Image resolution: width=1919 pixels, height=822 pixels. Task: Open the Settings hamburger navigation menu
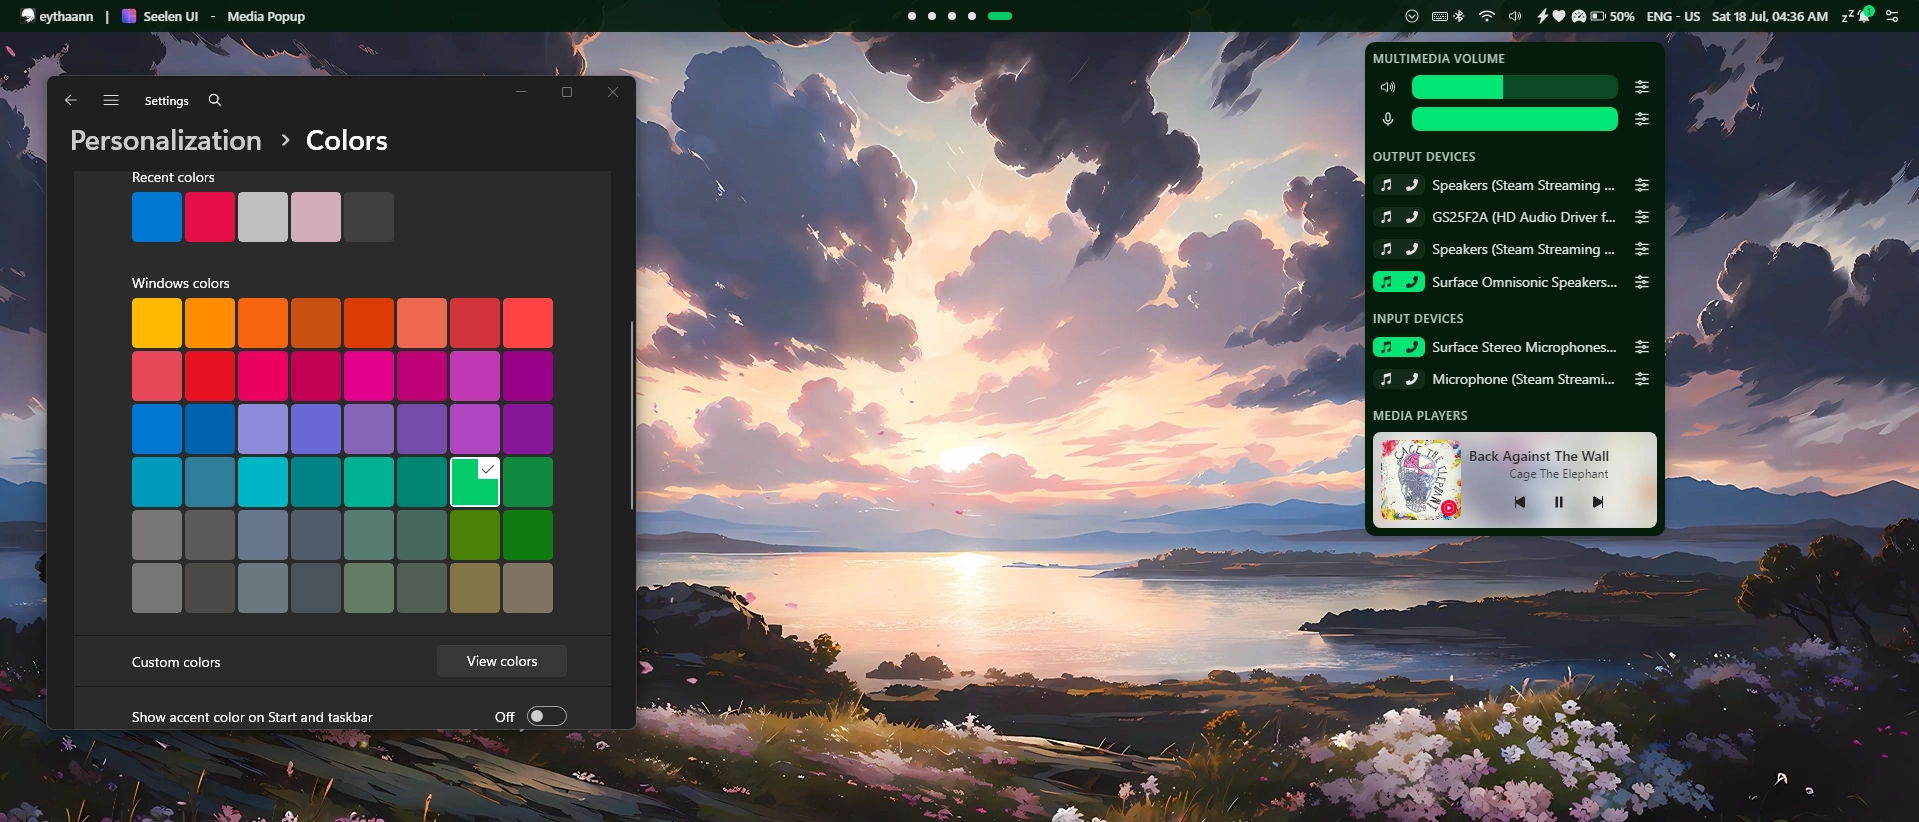click(x=111, y=100)
